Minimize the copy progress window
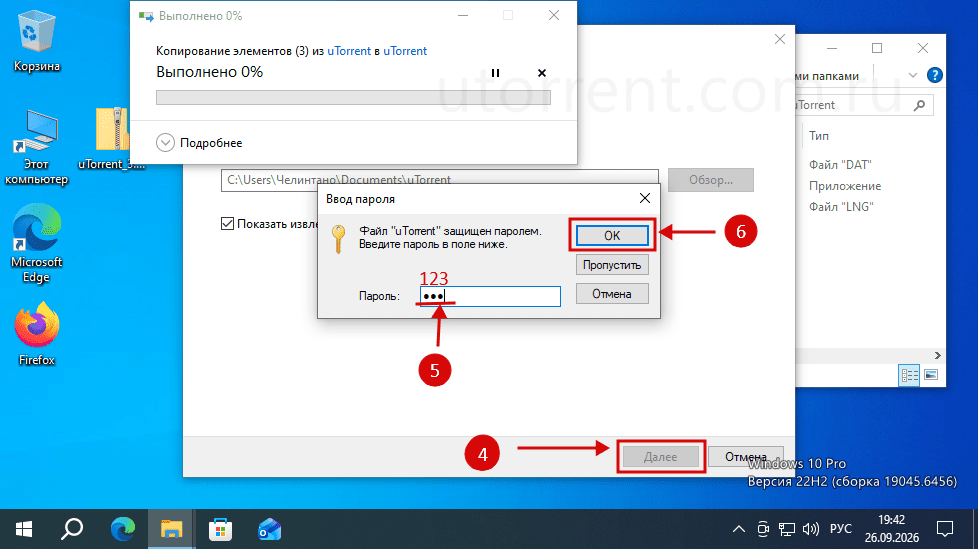Screen dimensions: 978x549 (463, 16)
